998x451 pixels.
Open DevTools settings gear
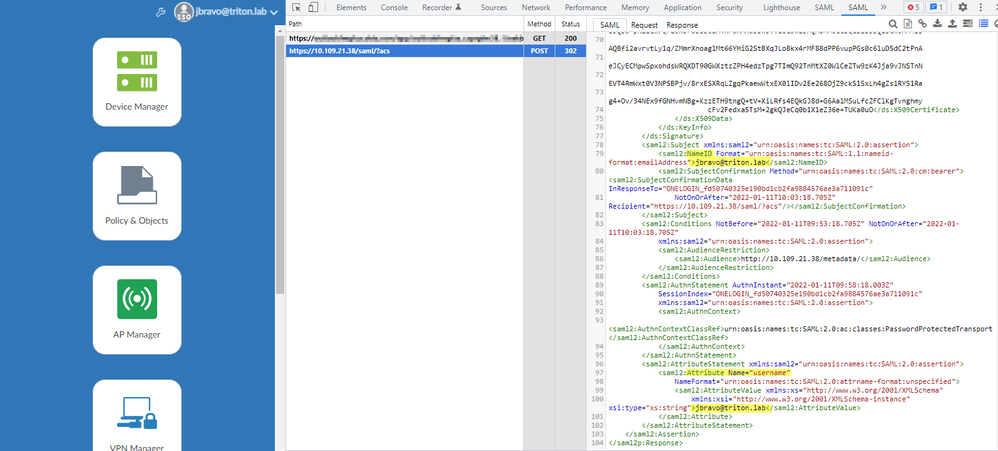click(x=963, y=7)
